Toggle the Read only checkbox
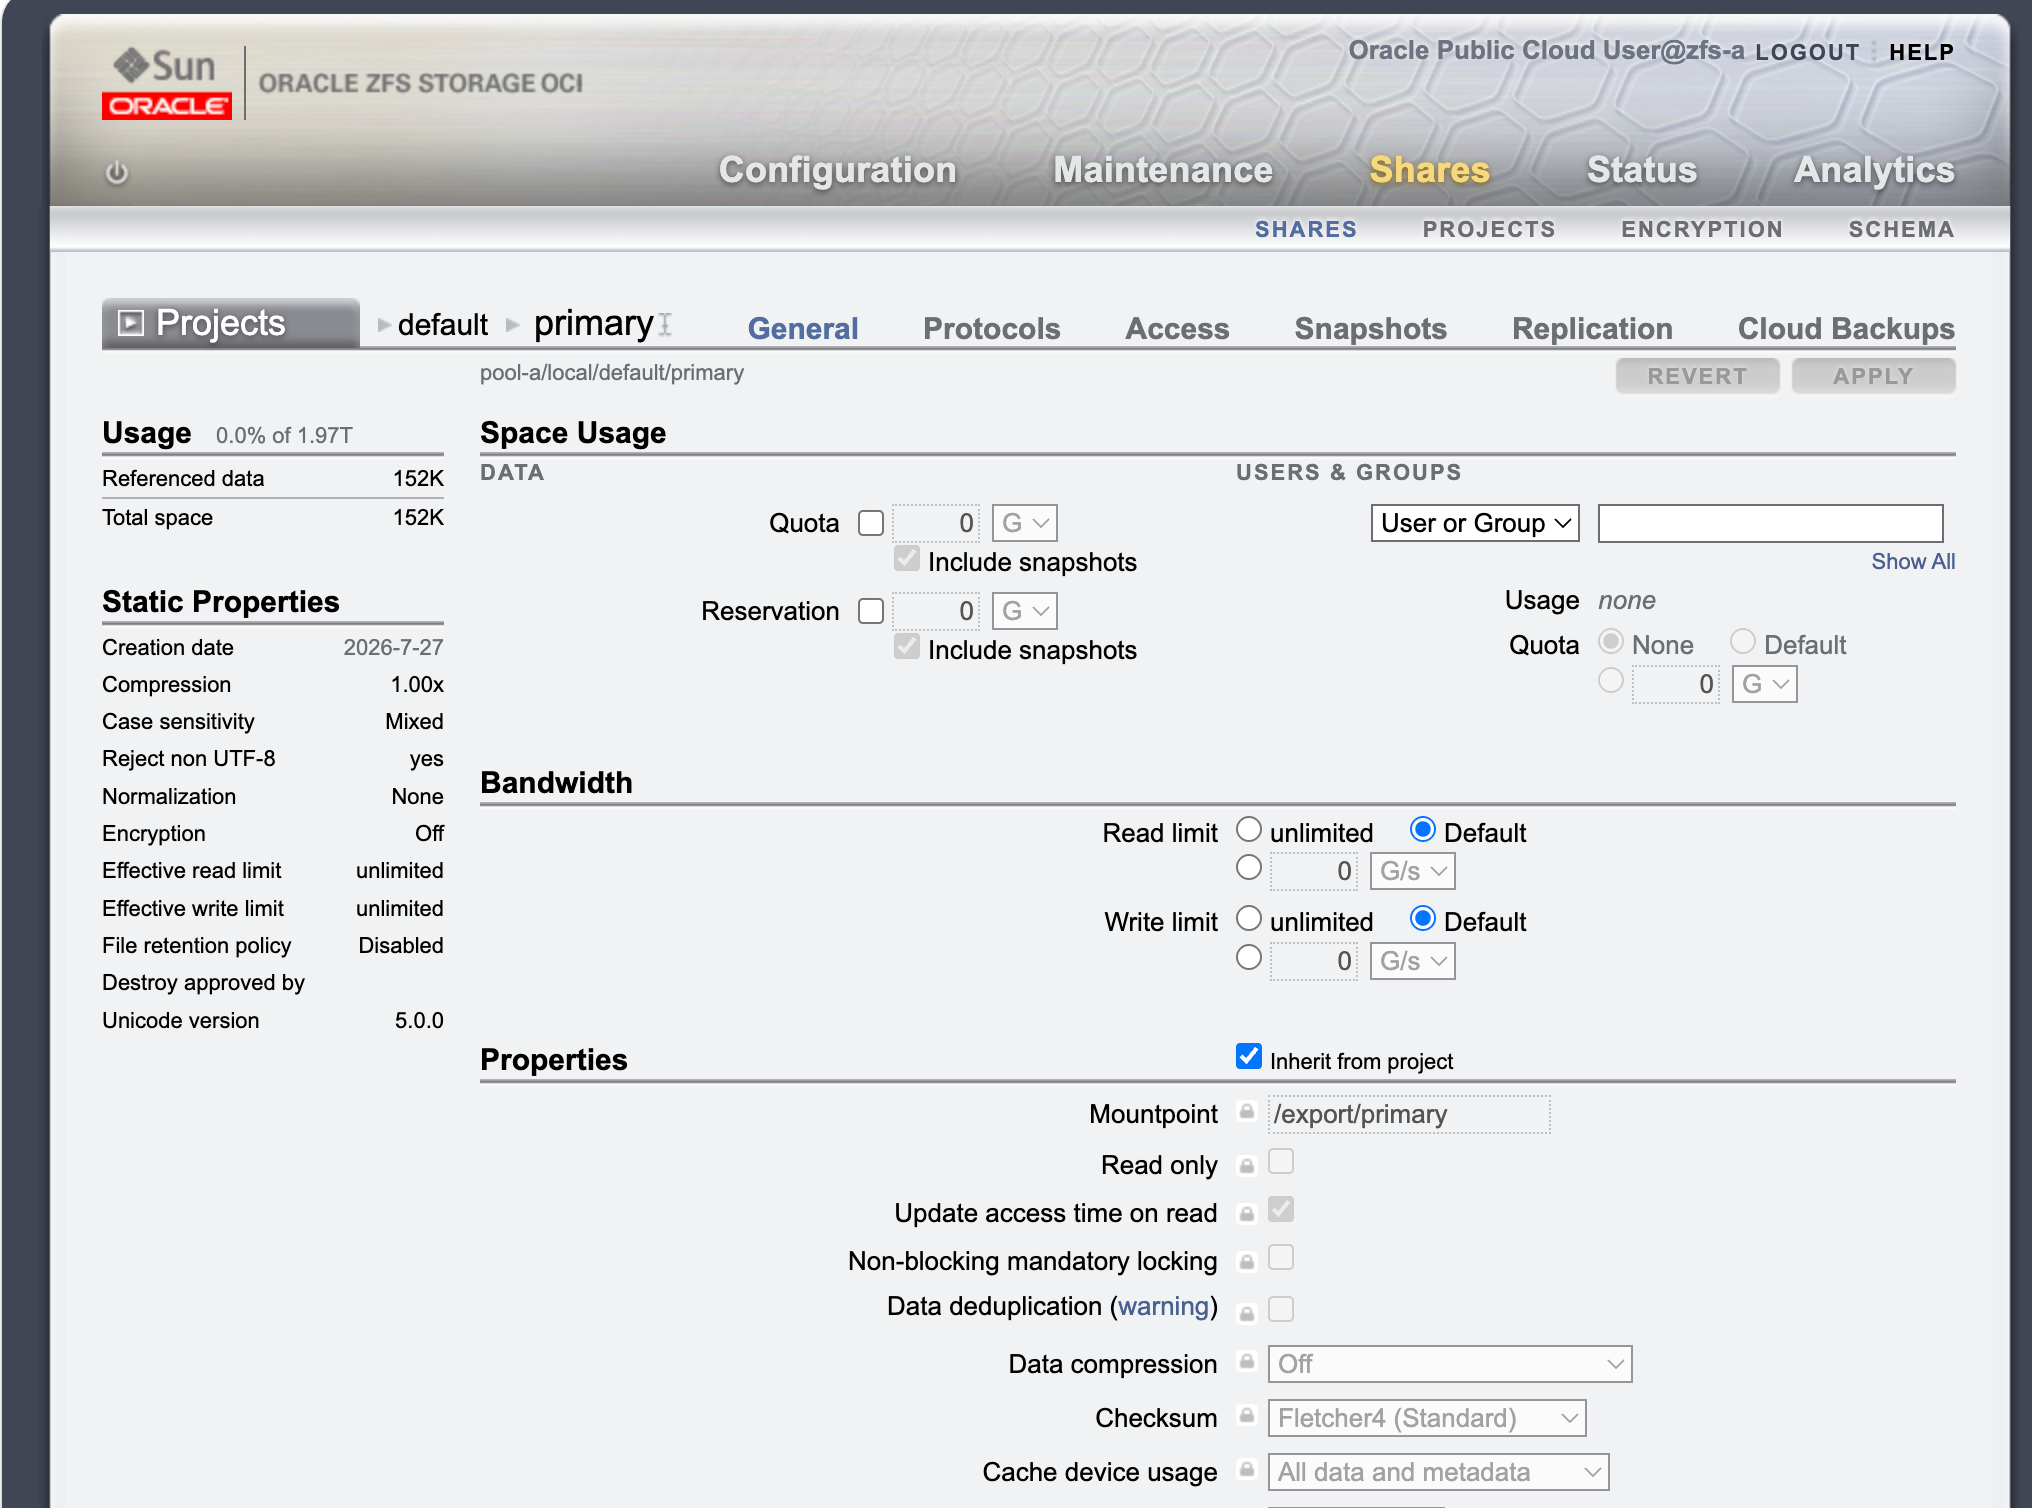 [x=1281, y=1161]
